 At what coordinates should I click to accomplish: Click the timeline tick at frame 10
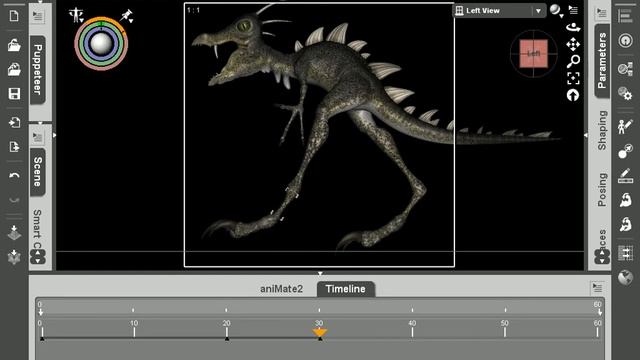(134, 332)
